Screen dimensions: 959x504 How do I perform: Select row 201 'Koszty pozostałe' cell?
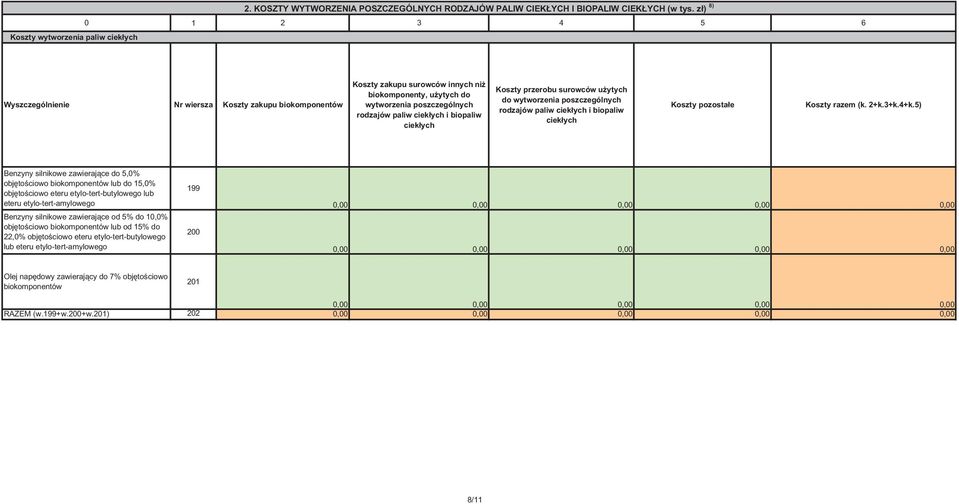tap(702, 281)
